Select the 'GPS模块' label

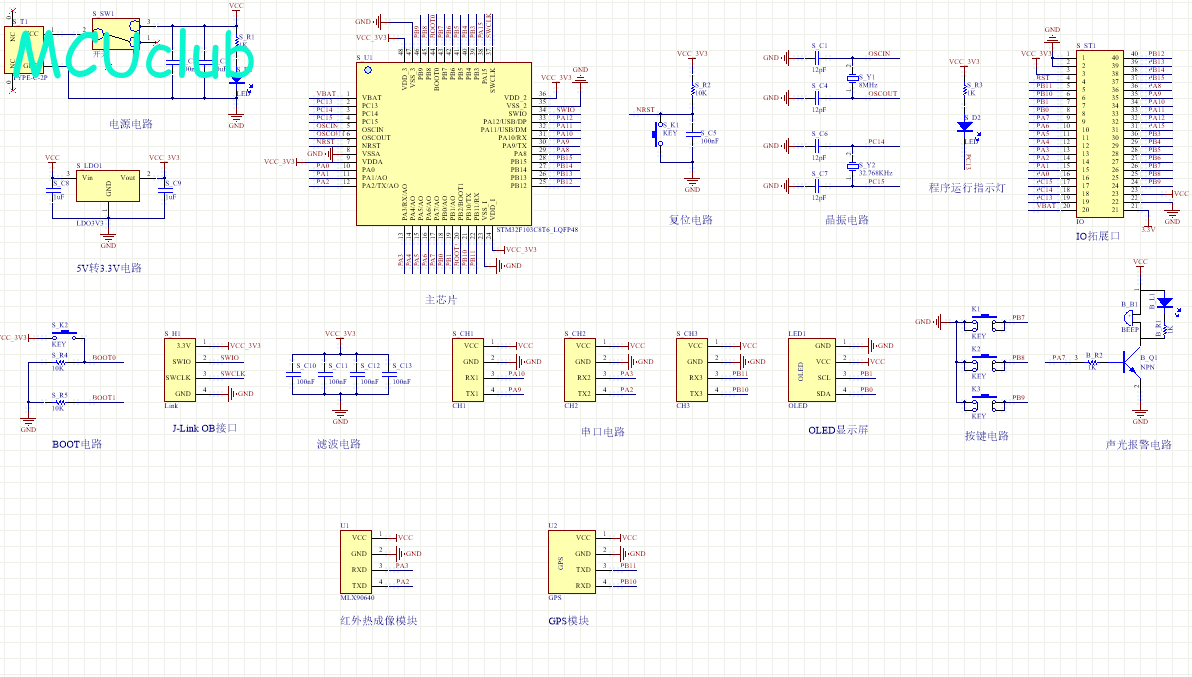pyautogui.click(x=569, y=621)
